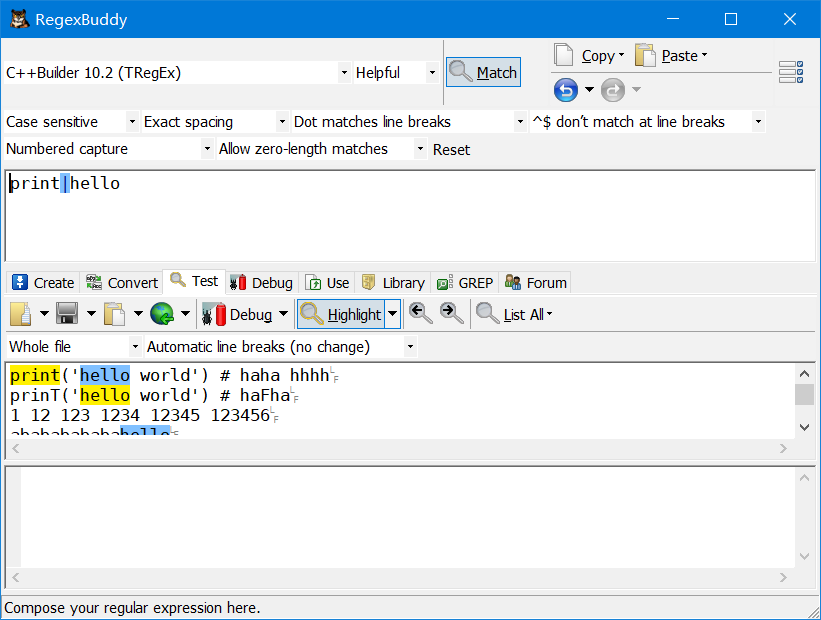
Task: Toggle Allow zero-length matches option
Action: (x=321, y=149)
